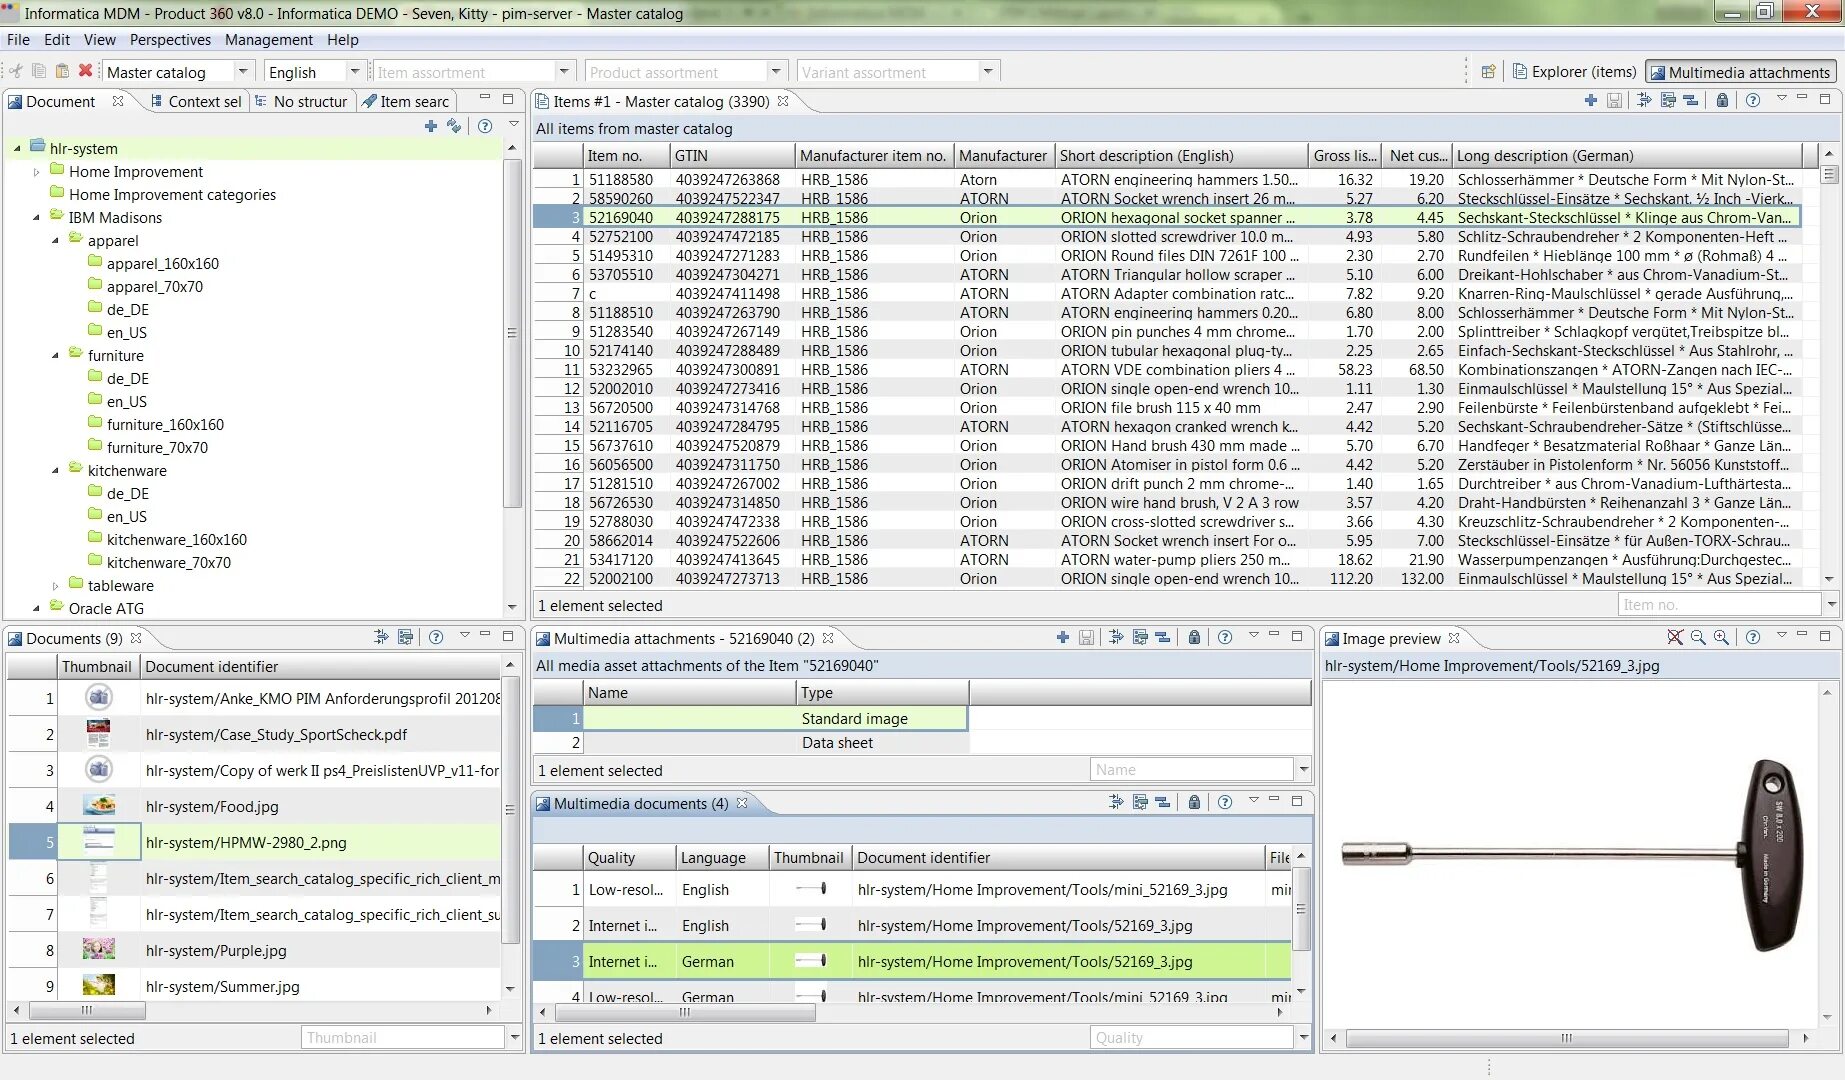This screenshot has height=1080, width=1845.
Task: Expand the Home Improvement tree node
Action: point(37,172)
